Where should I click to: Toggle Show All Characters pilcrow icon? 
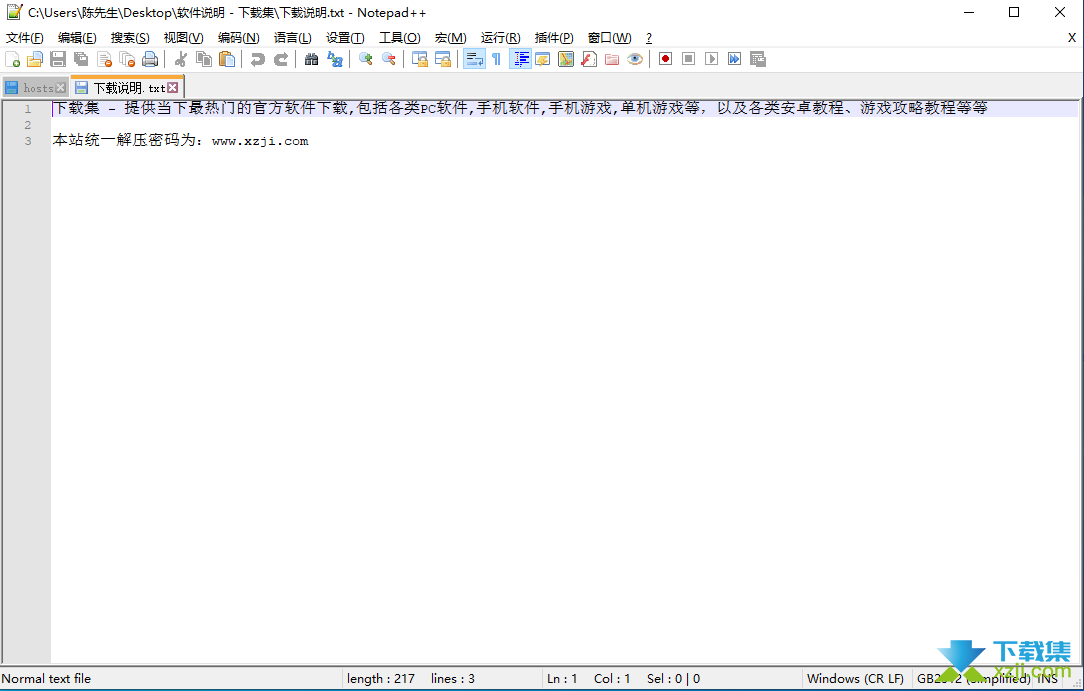pyautogui.click(x=496, y=59)
